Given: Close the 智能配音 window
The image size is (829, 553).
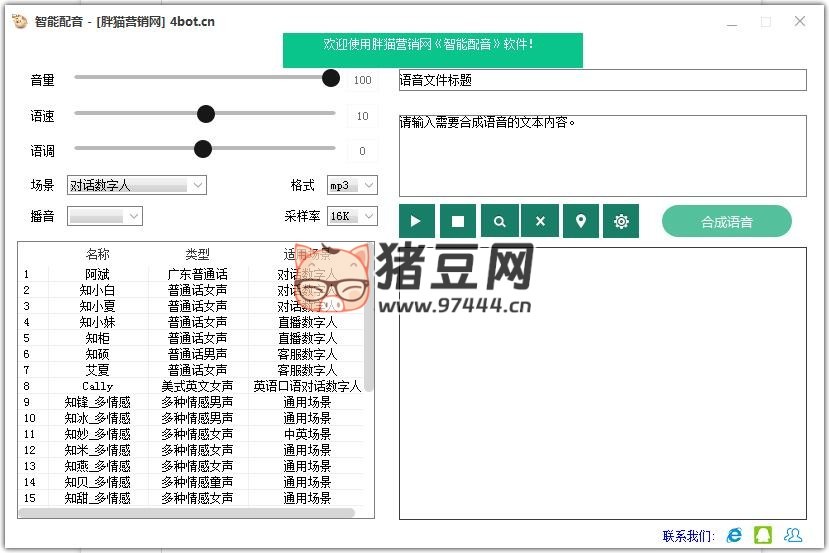Looking at the screenshot, I should point(800,21).
